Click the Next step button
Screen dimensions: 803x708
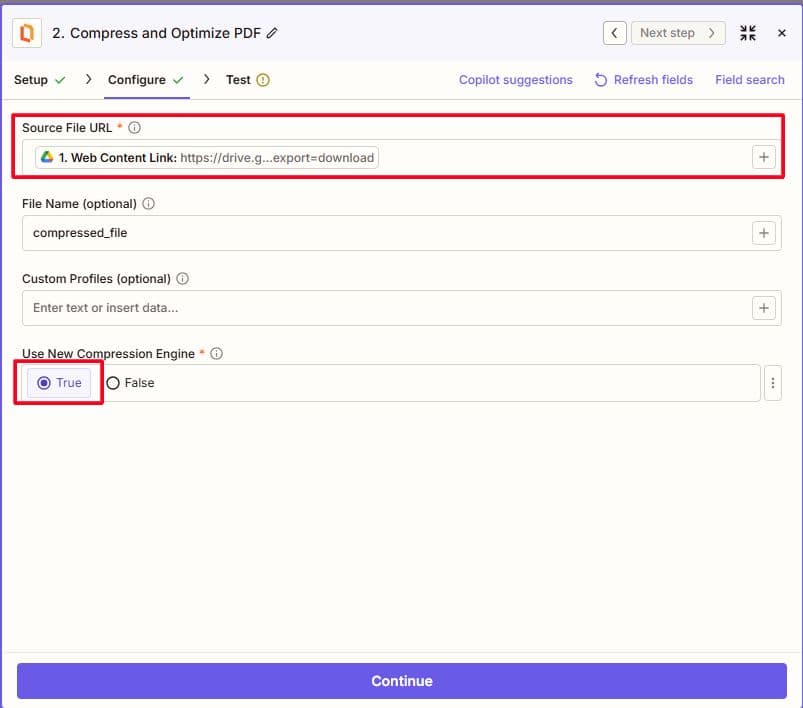(x=677, y=33)
